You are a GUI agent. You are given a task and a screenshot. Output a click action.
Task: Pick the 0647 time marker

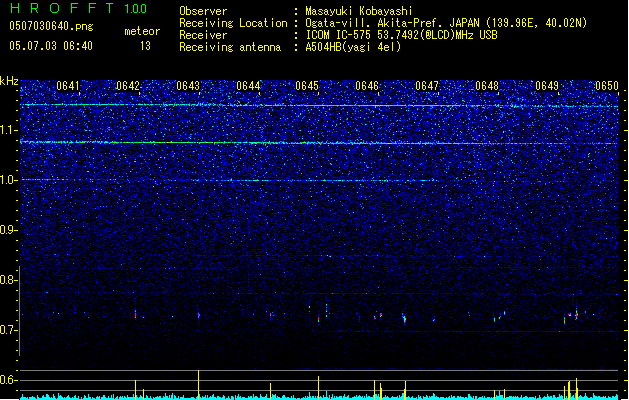coord(427,87)
